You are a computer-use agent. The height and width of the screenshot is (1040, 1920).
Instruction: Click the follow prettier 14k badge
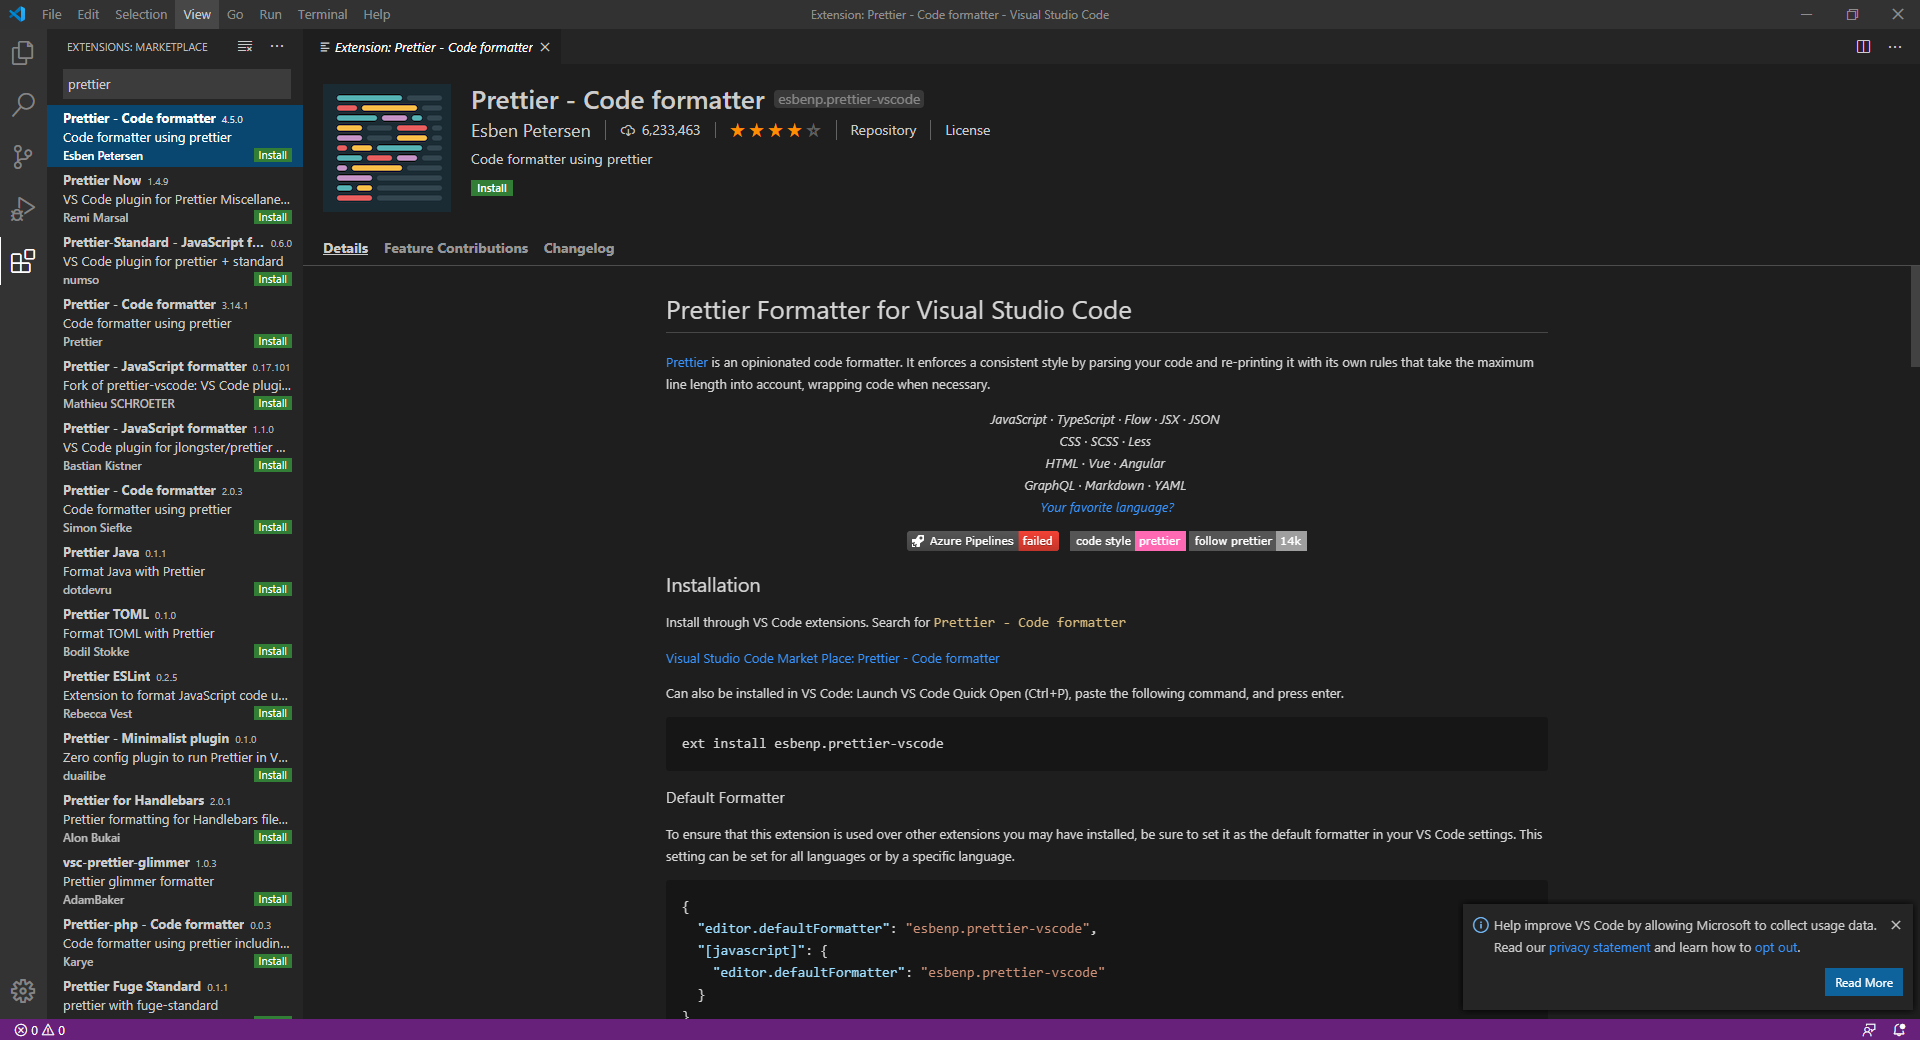[1248, 541]
